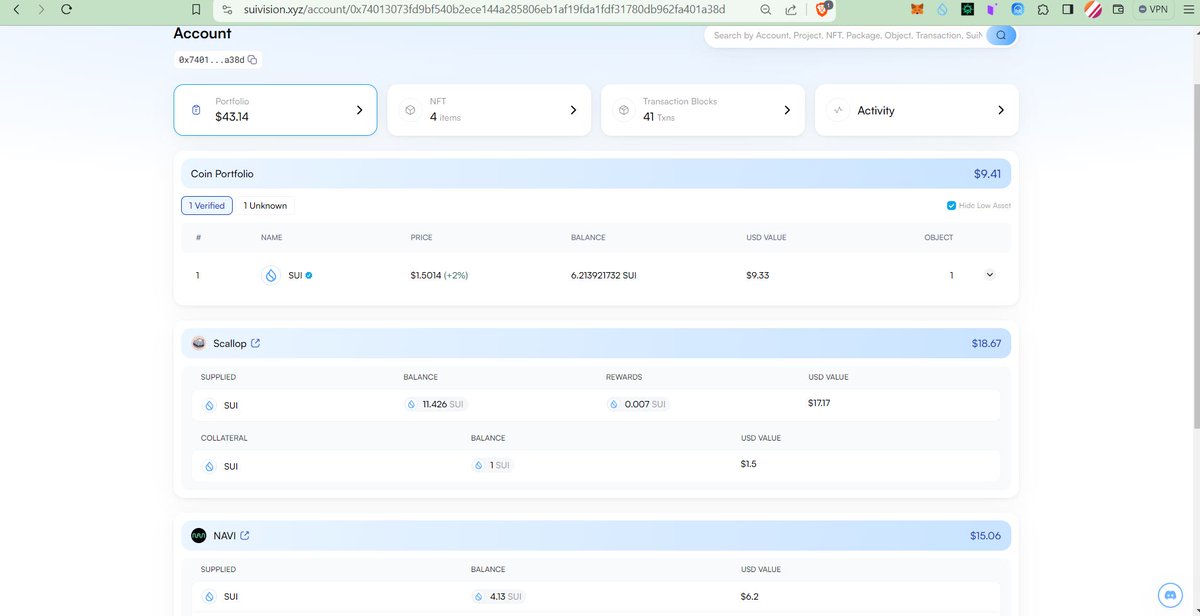Select the Portfolio $43.14 card

[x=275, y=110]
